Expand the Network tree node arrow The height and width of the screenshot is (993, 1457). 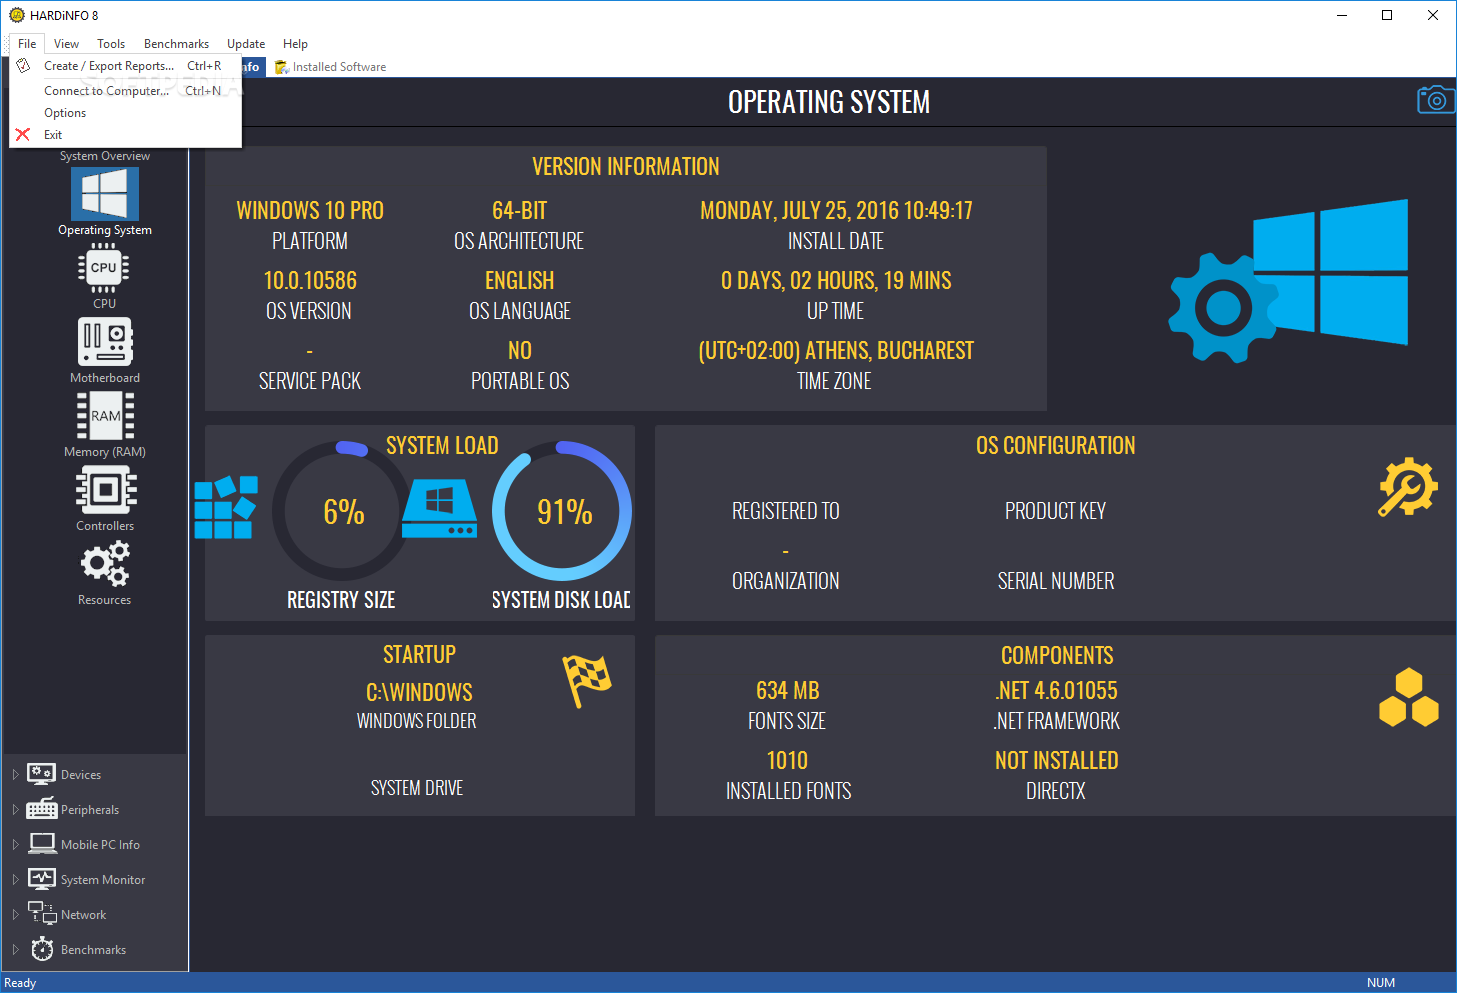pos(15,915)
